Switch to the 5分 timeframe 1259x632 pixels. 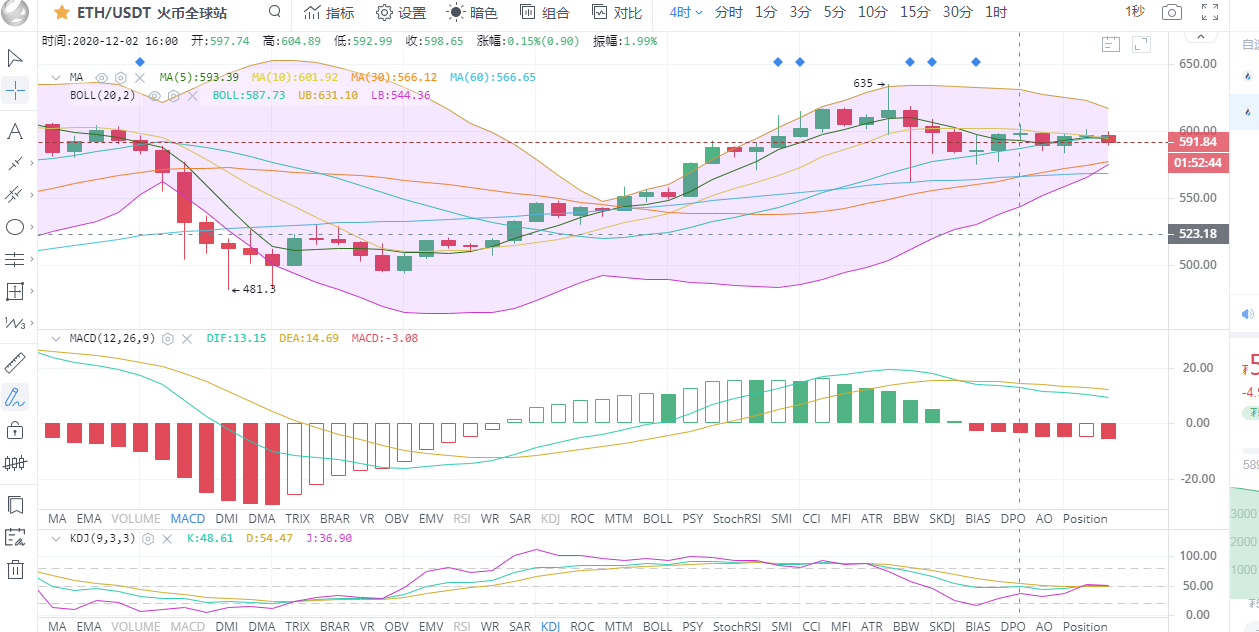click(834, 13)
